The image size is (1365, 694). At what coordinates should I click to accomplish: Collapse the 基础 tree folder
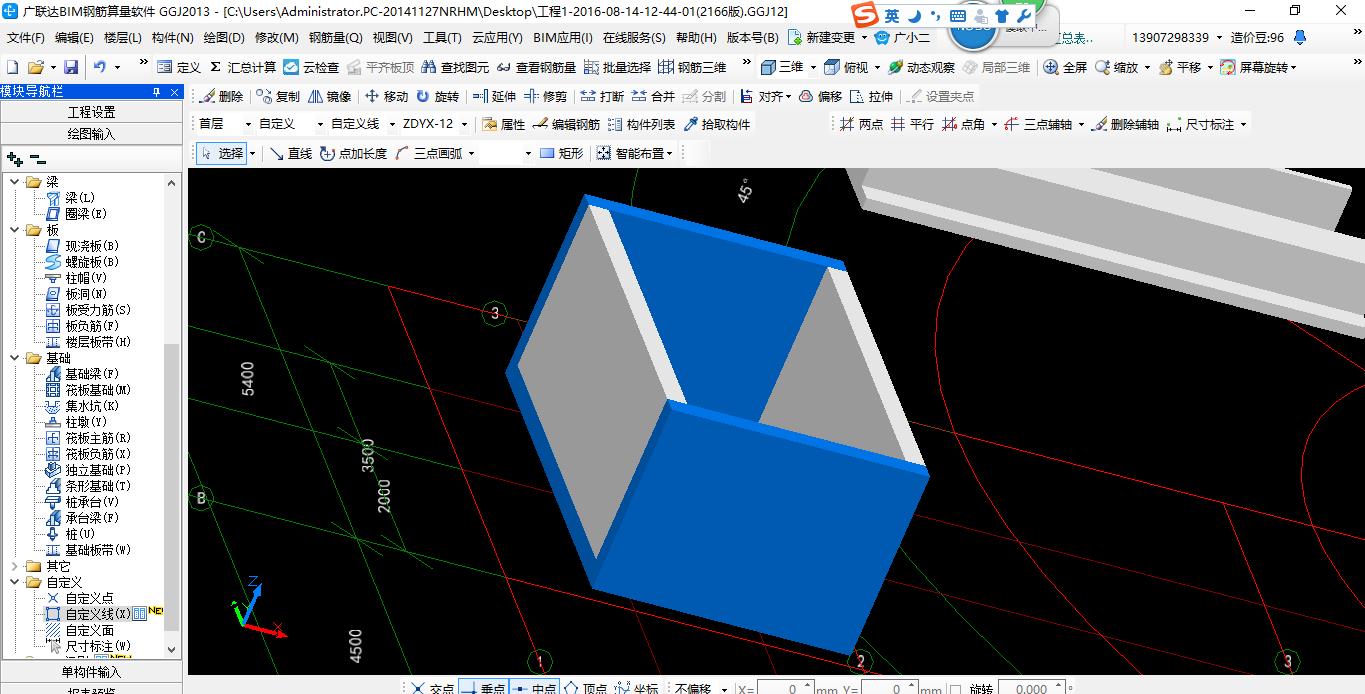click(x=15, y=358)
